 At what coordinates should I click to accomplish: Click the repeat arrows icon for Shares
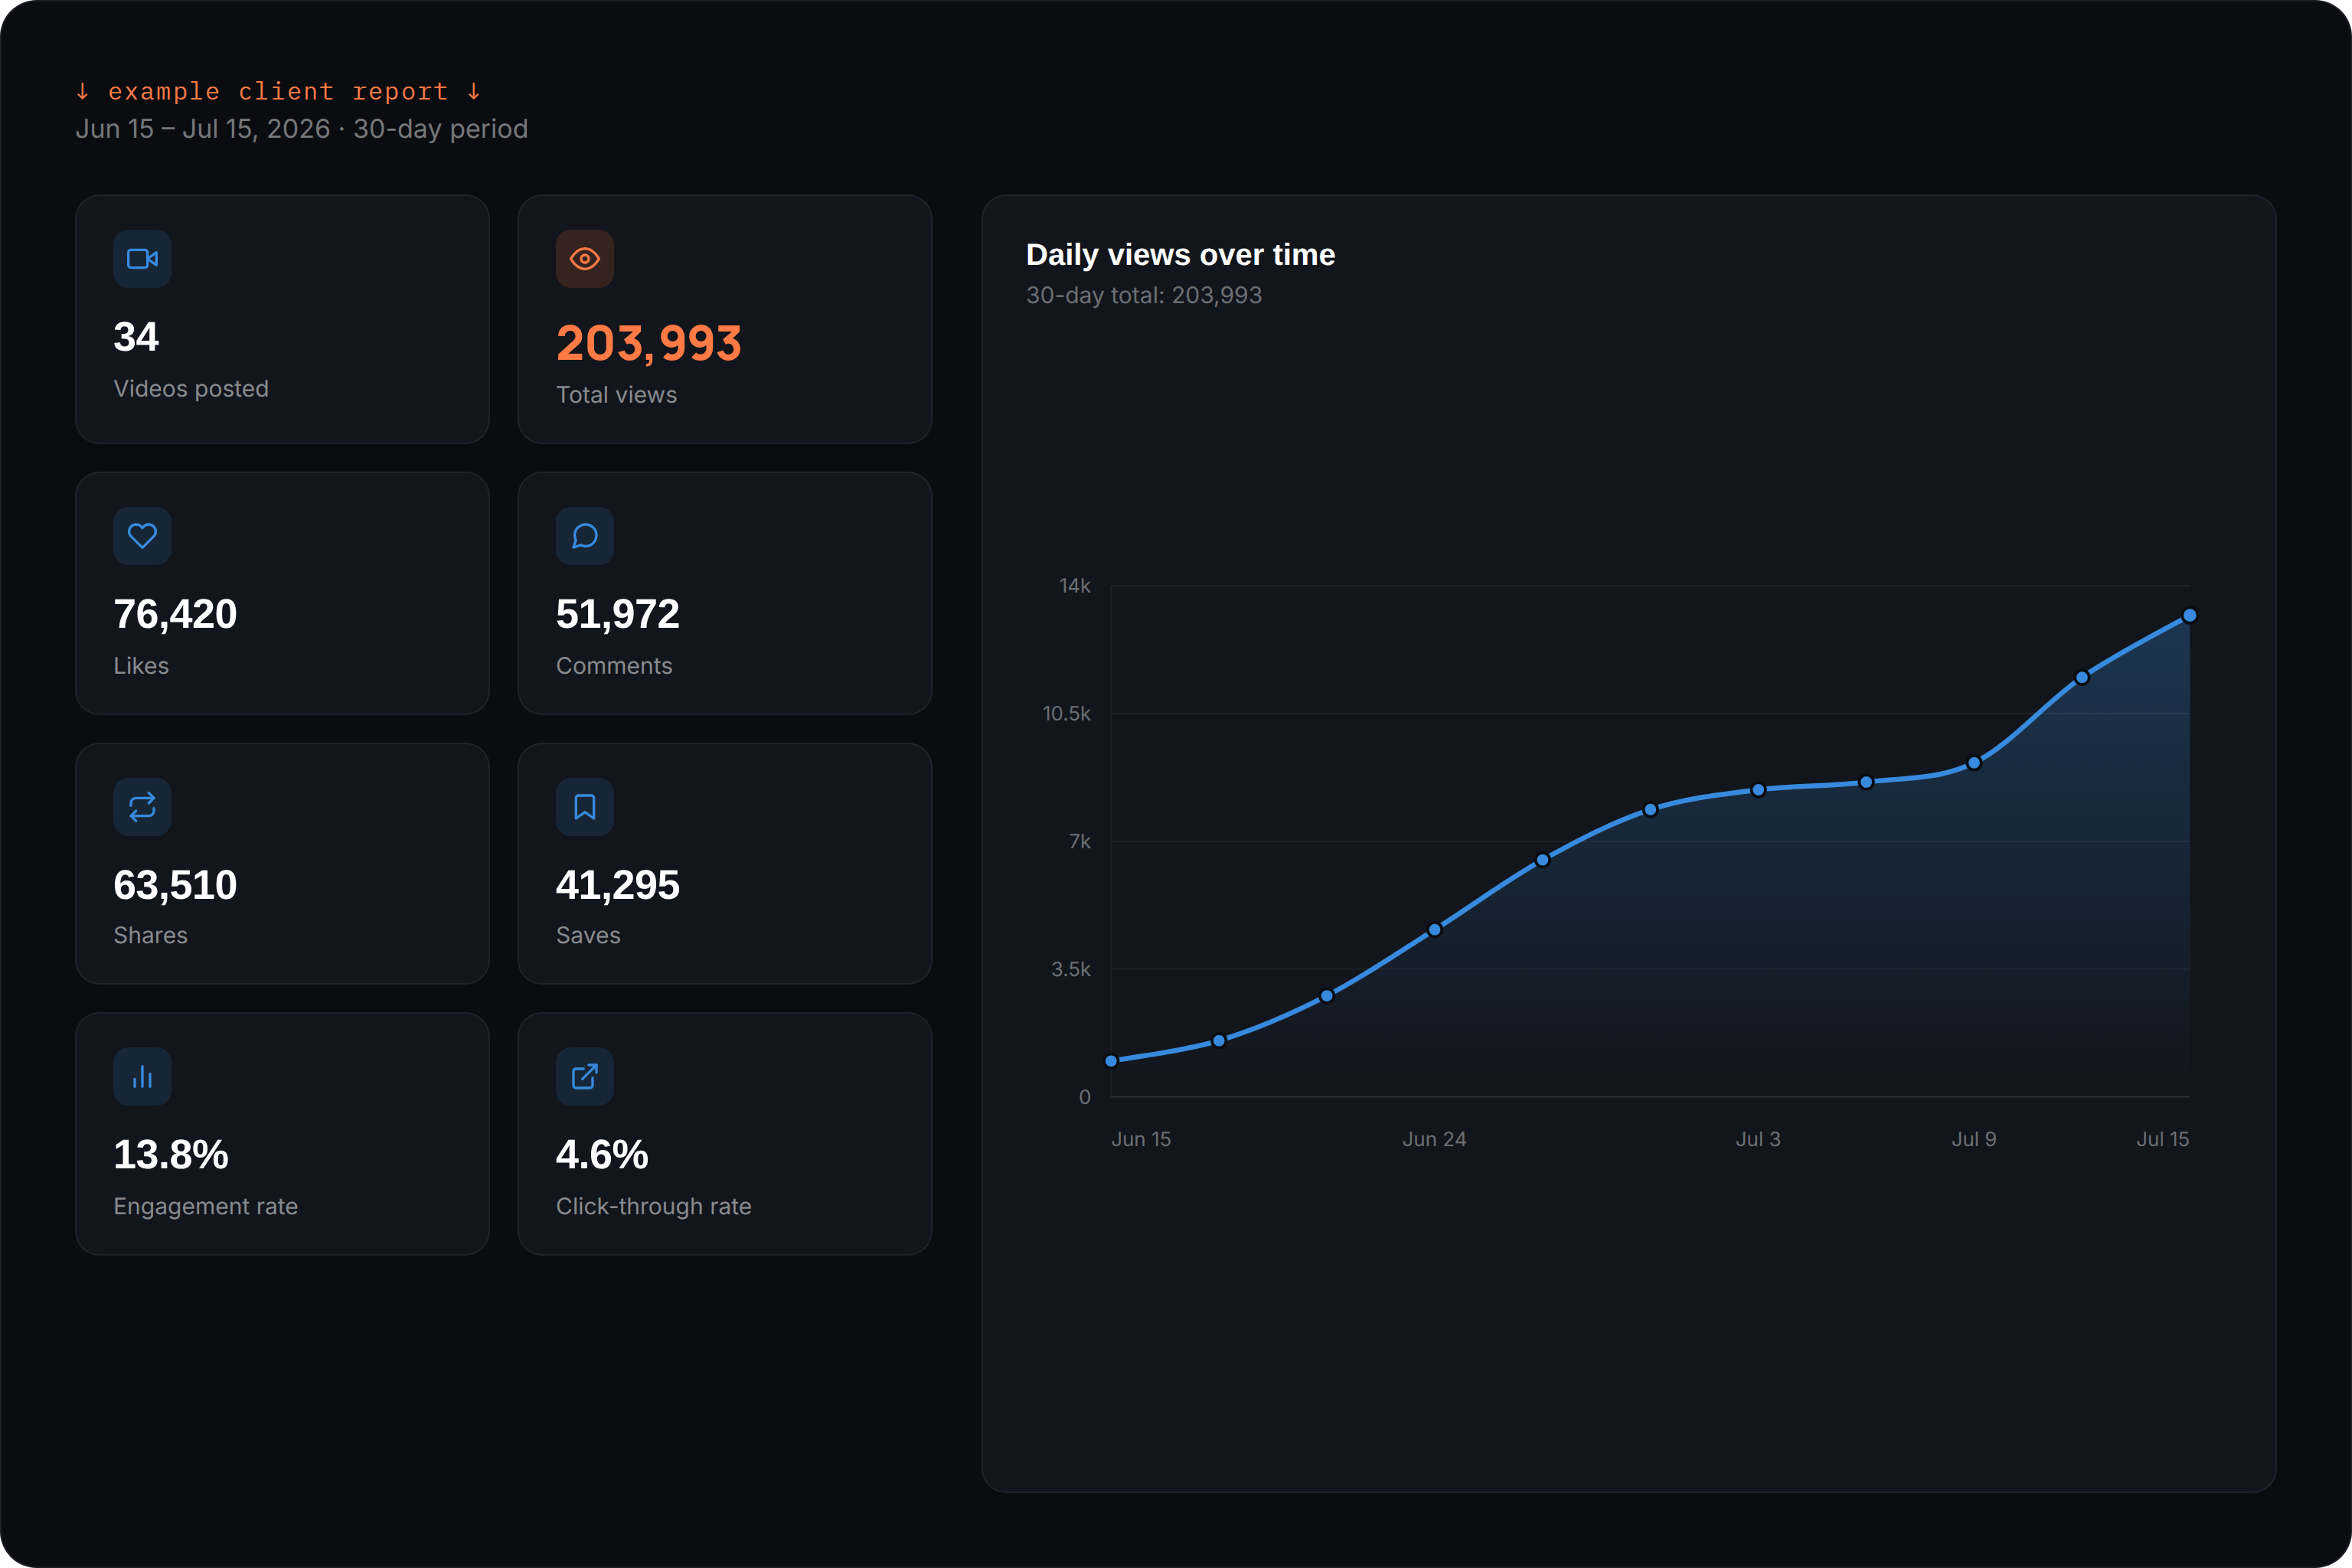point(142,807)
